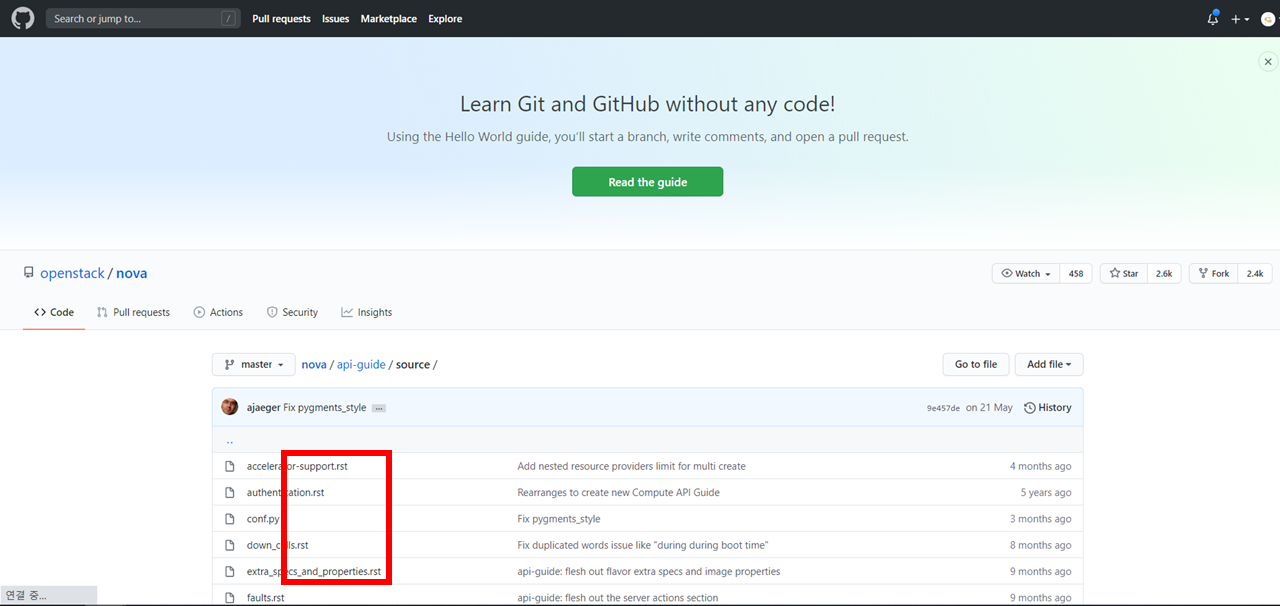Image resolution: width=1280 pixels, height=606 pixels.
Task: Click file icon beside authentication.rst
Action: click(229, 492)
